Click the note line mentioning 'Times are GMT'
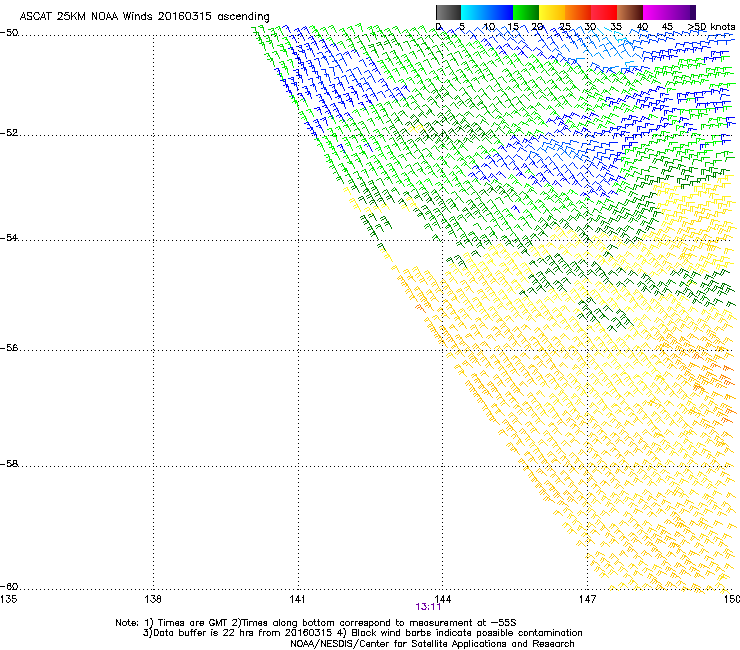This screenshot has height=650, width=740. coord(316,623)
